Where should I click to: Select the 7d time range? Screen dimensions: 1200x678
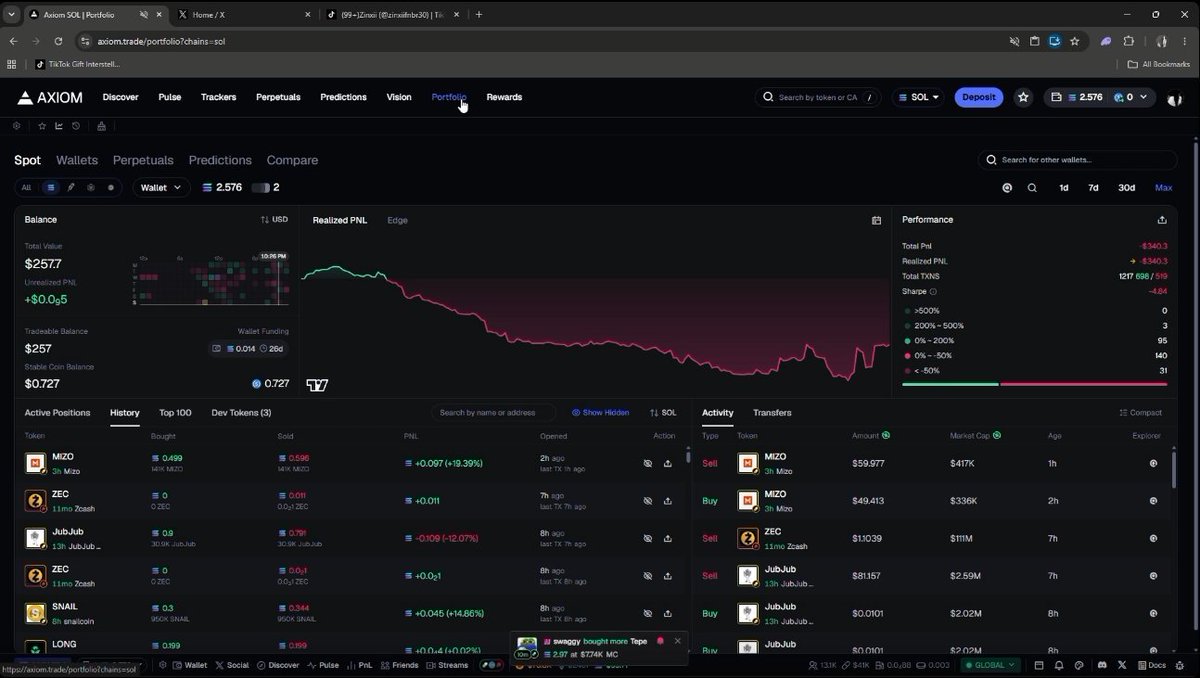click(x=1093, y=188)
